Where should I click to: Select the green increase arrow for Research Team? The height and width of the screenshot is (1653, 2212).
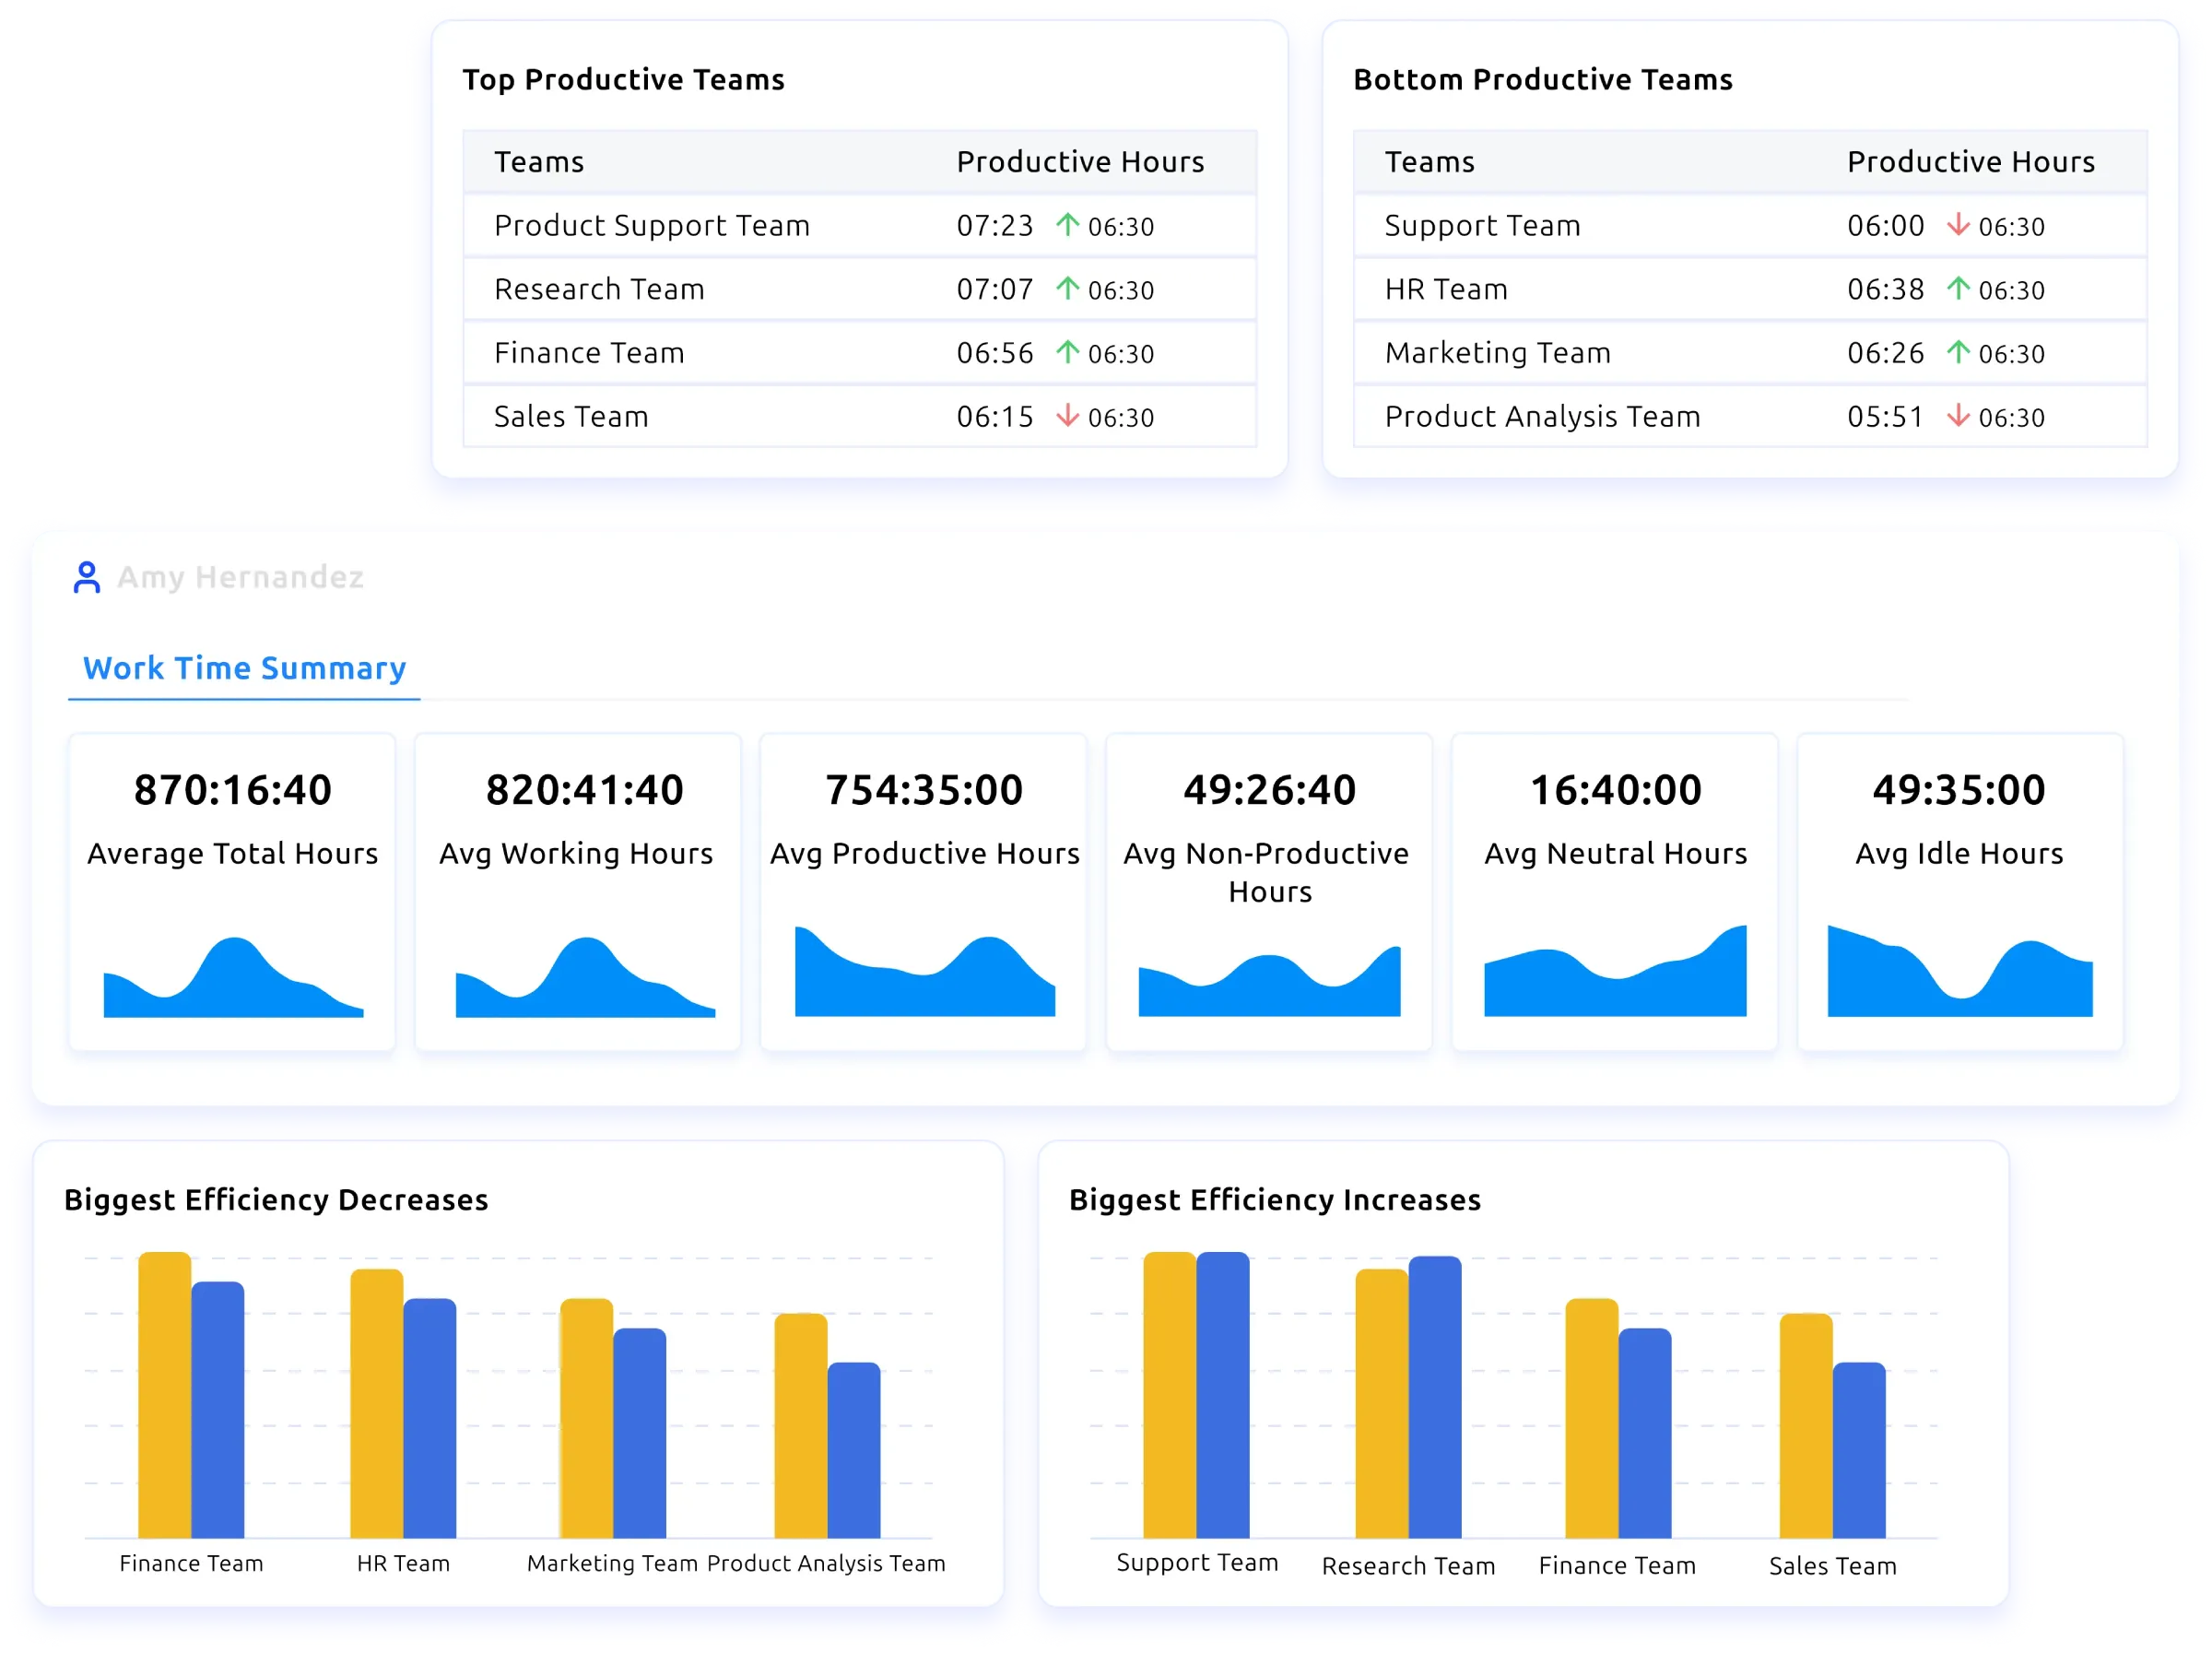pos(1068,289)
